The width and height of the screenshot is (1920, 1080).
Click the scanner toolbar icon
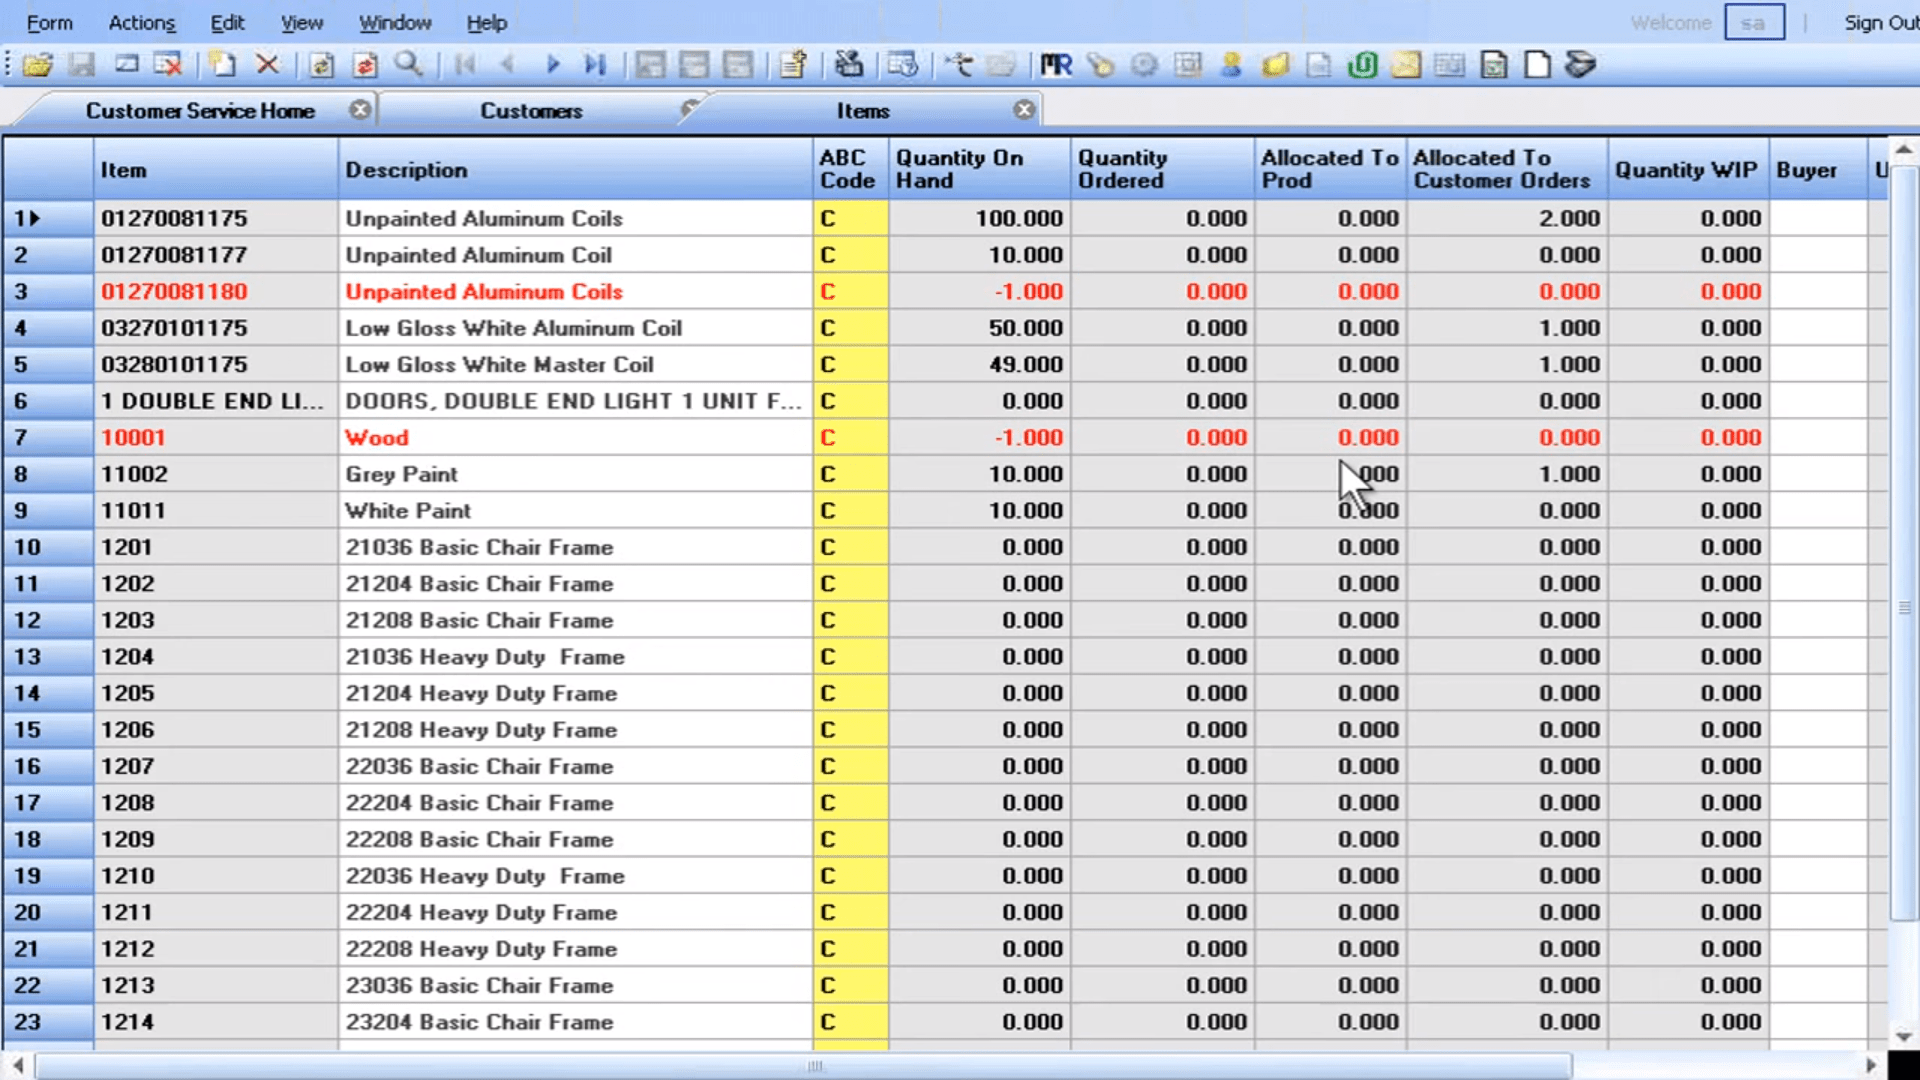(x=1581, y=66)
